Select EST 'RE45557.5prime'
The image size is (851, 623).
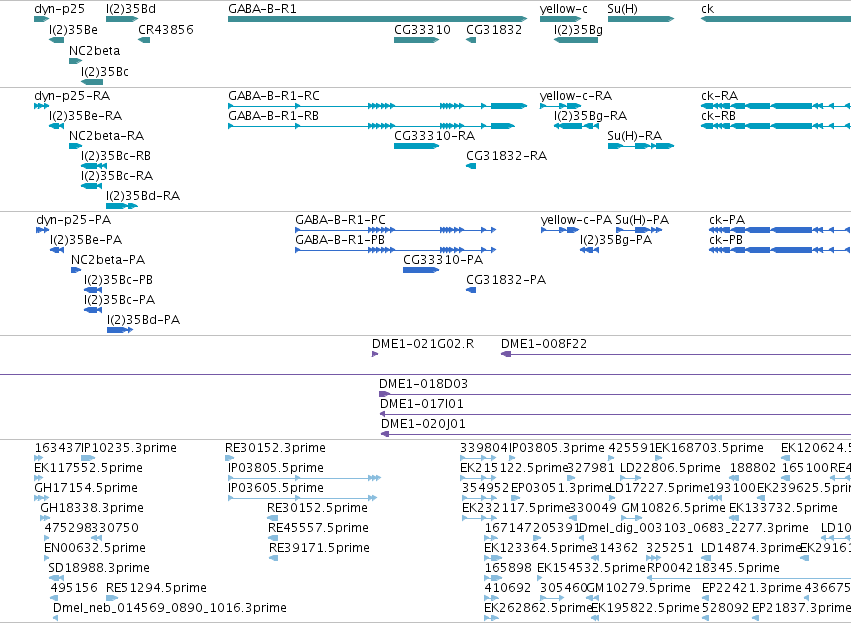[319, 529]
